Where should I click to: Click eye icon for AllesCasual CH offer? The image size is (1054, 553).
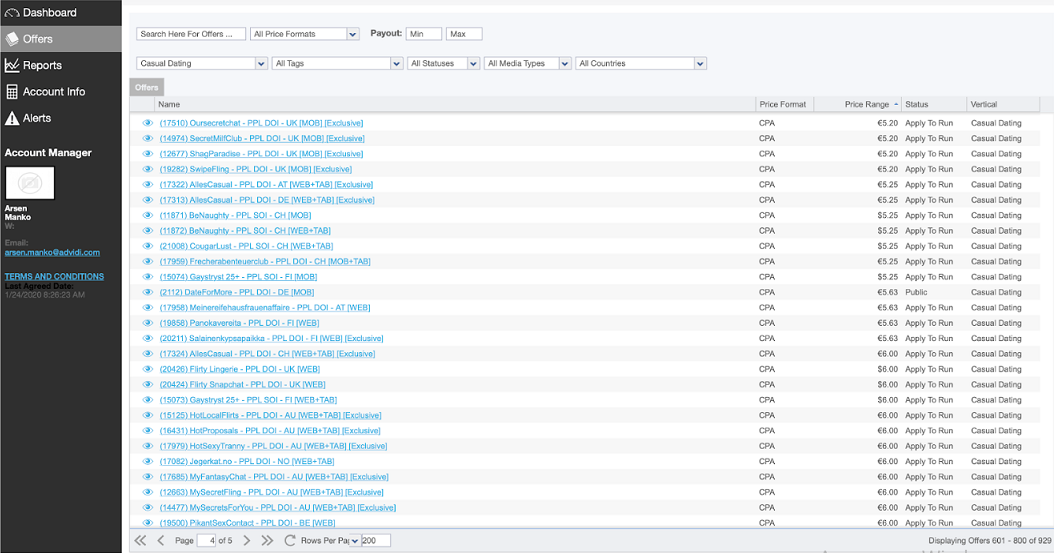point(147,353)
